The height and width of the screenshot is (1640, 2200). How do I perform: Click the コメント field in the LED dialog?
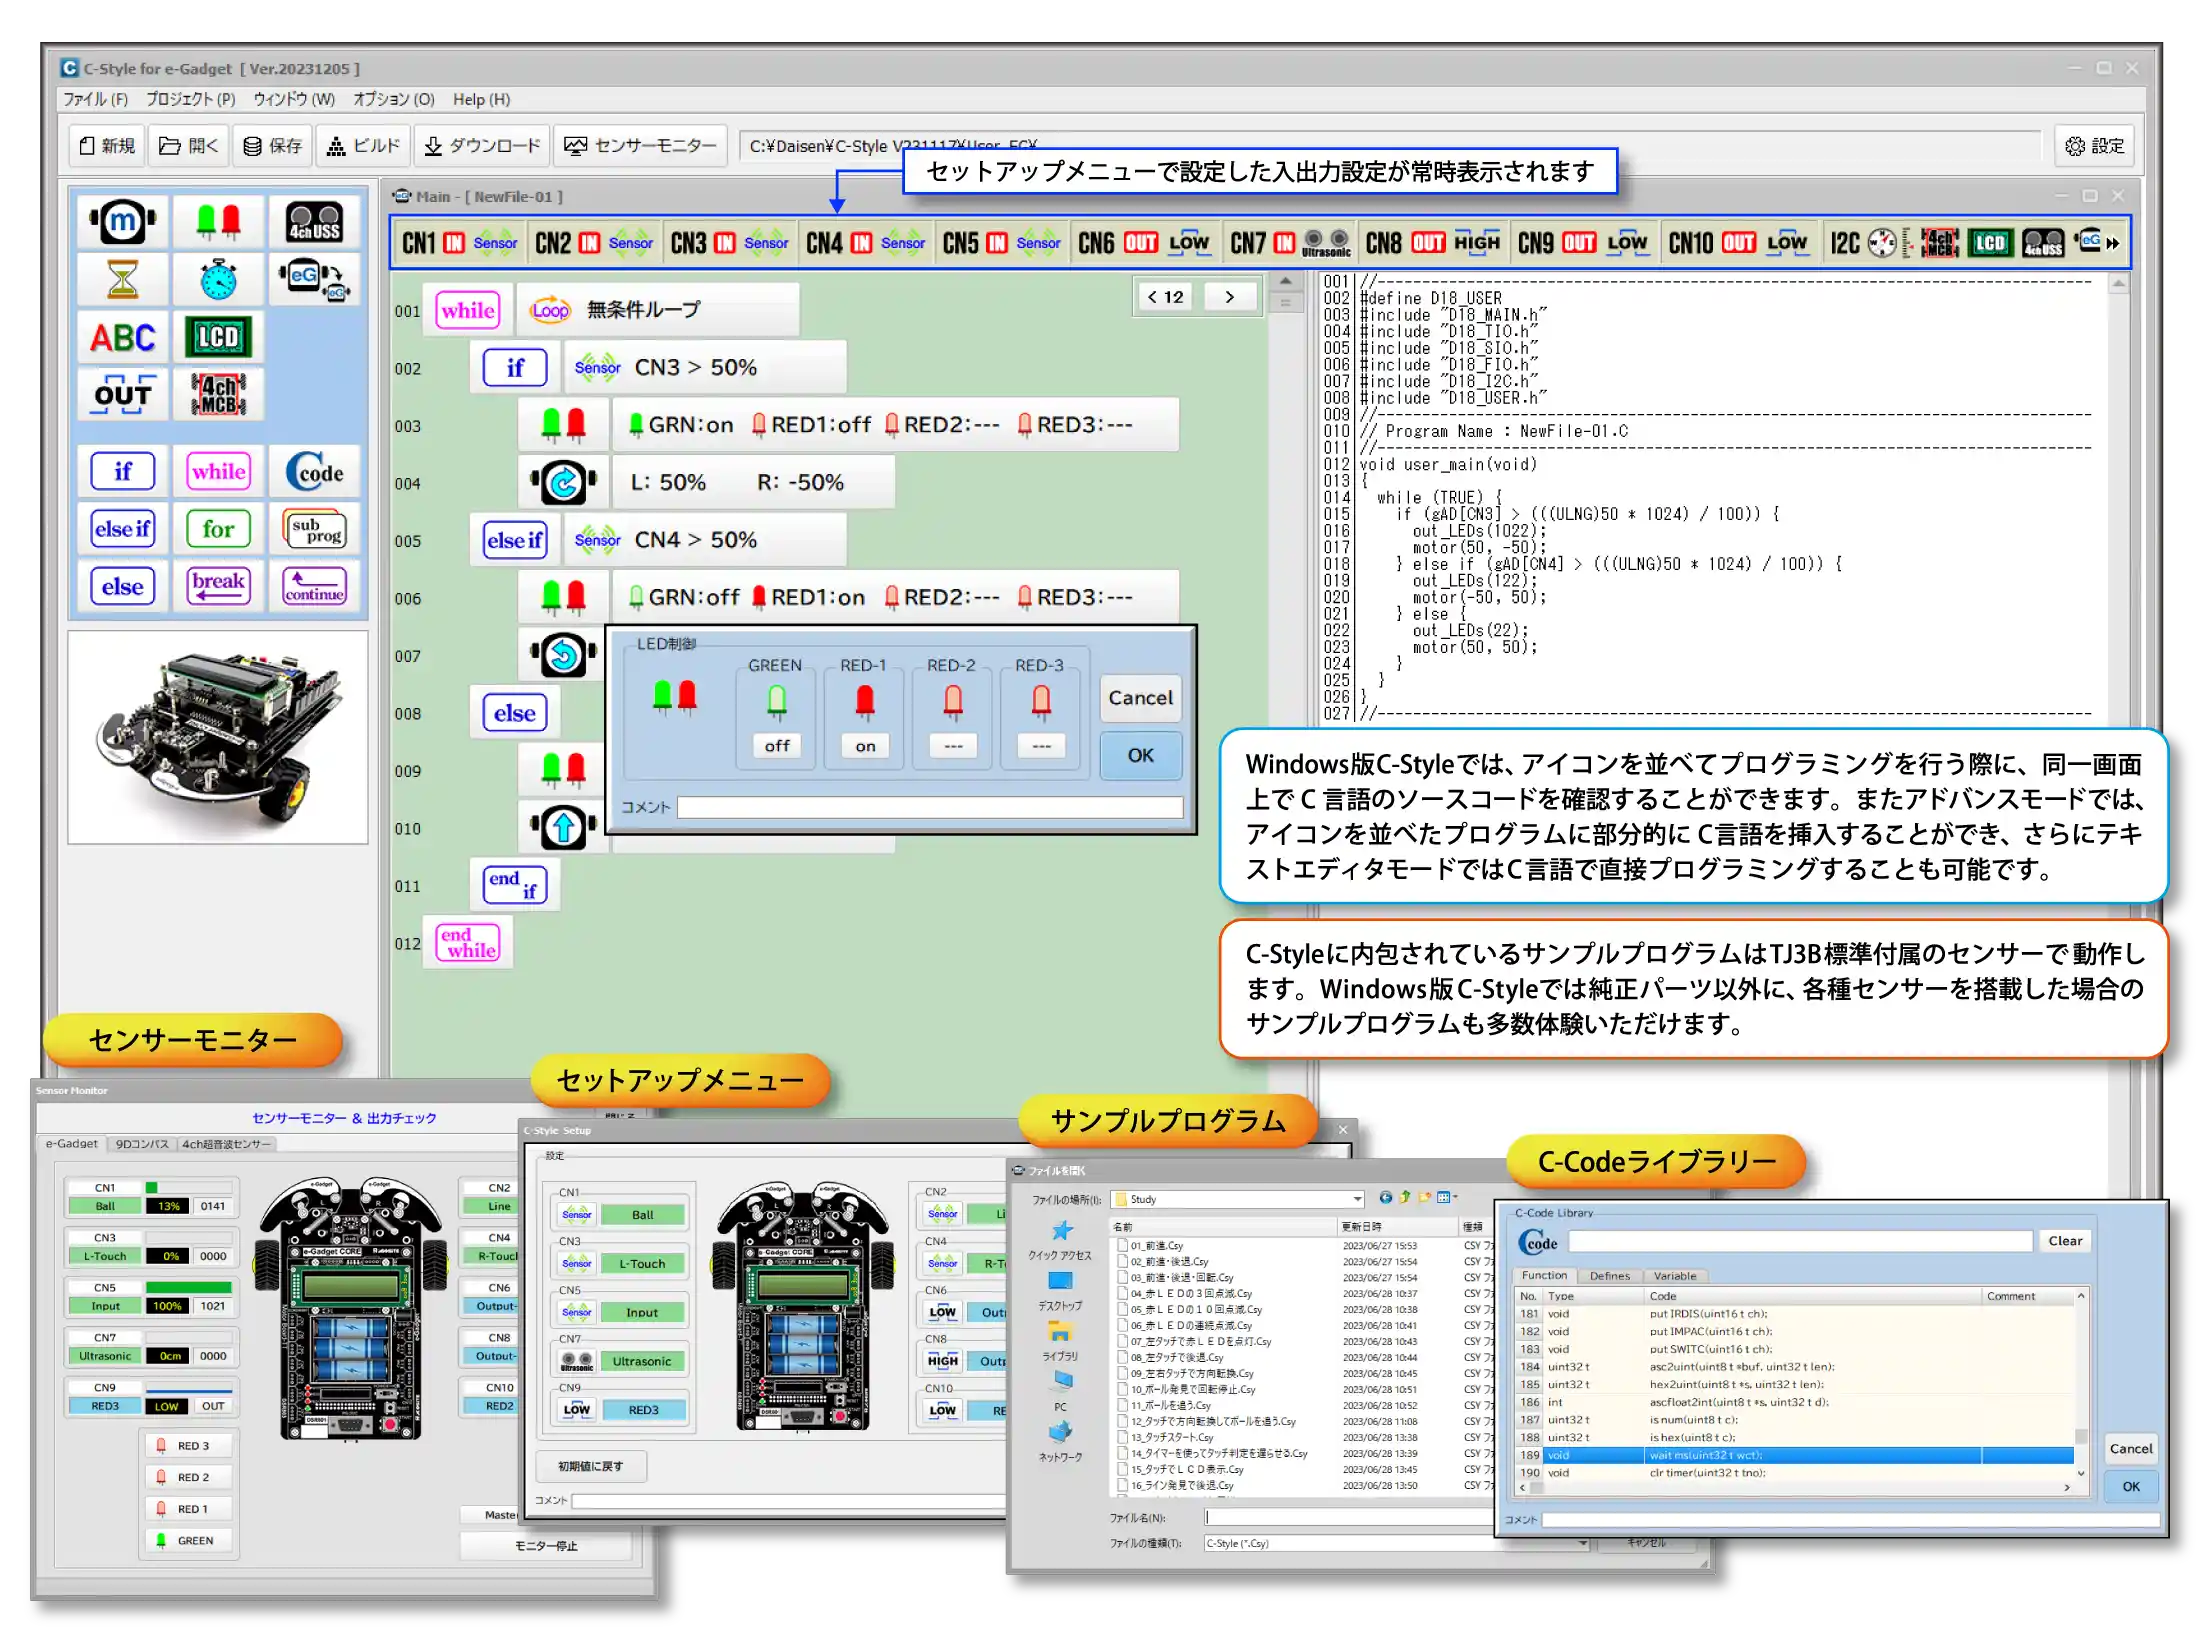pyautogui.click(x=929, y=807)
